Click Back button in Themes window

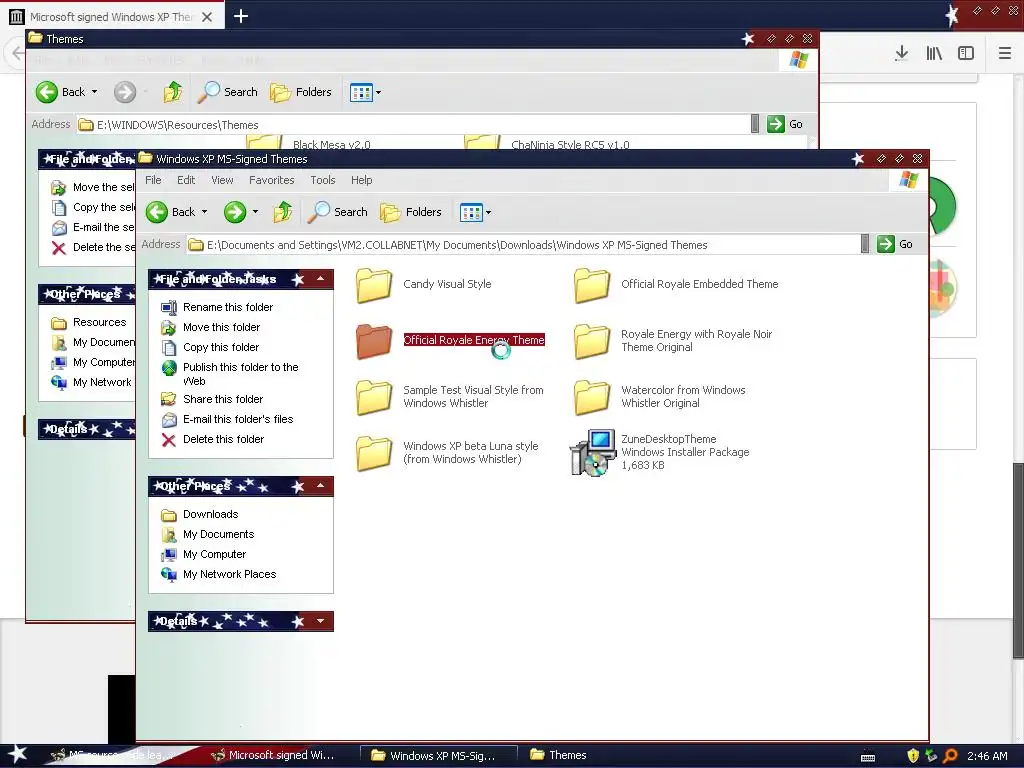point(60,92)
